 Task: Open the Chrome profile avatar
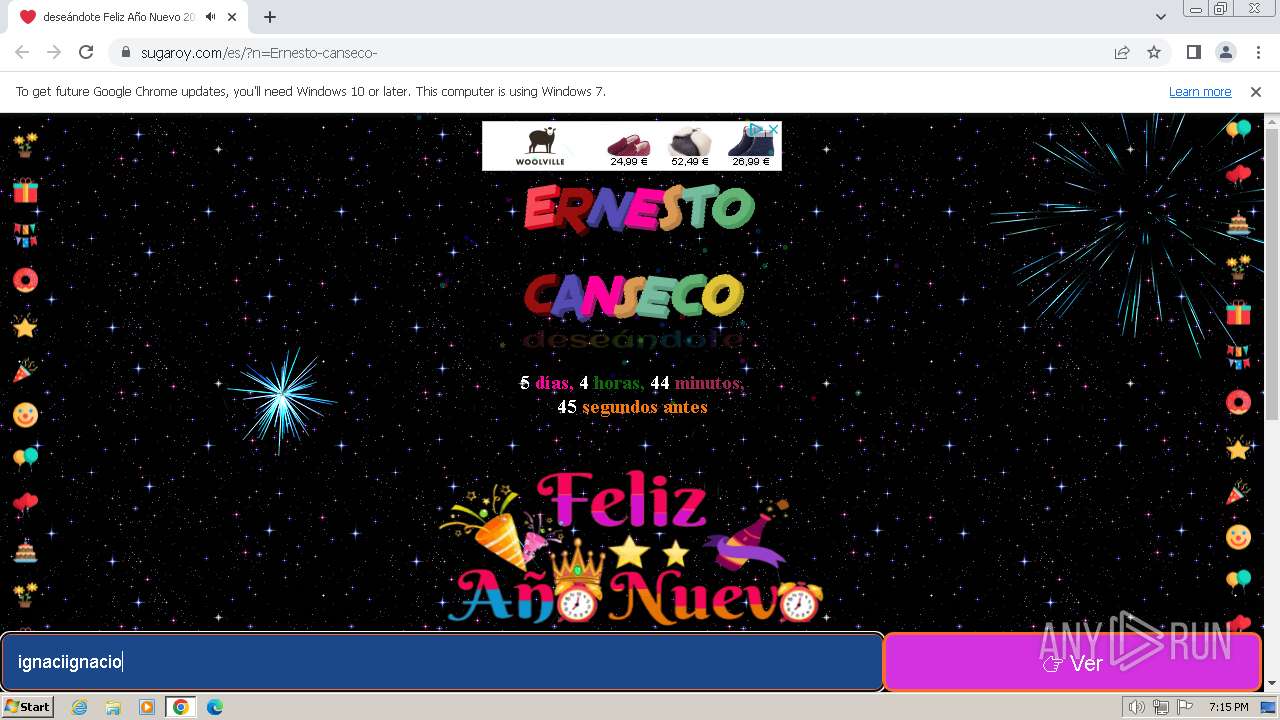pyautogui.click(x=1225, y=52)
